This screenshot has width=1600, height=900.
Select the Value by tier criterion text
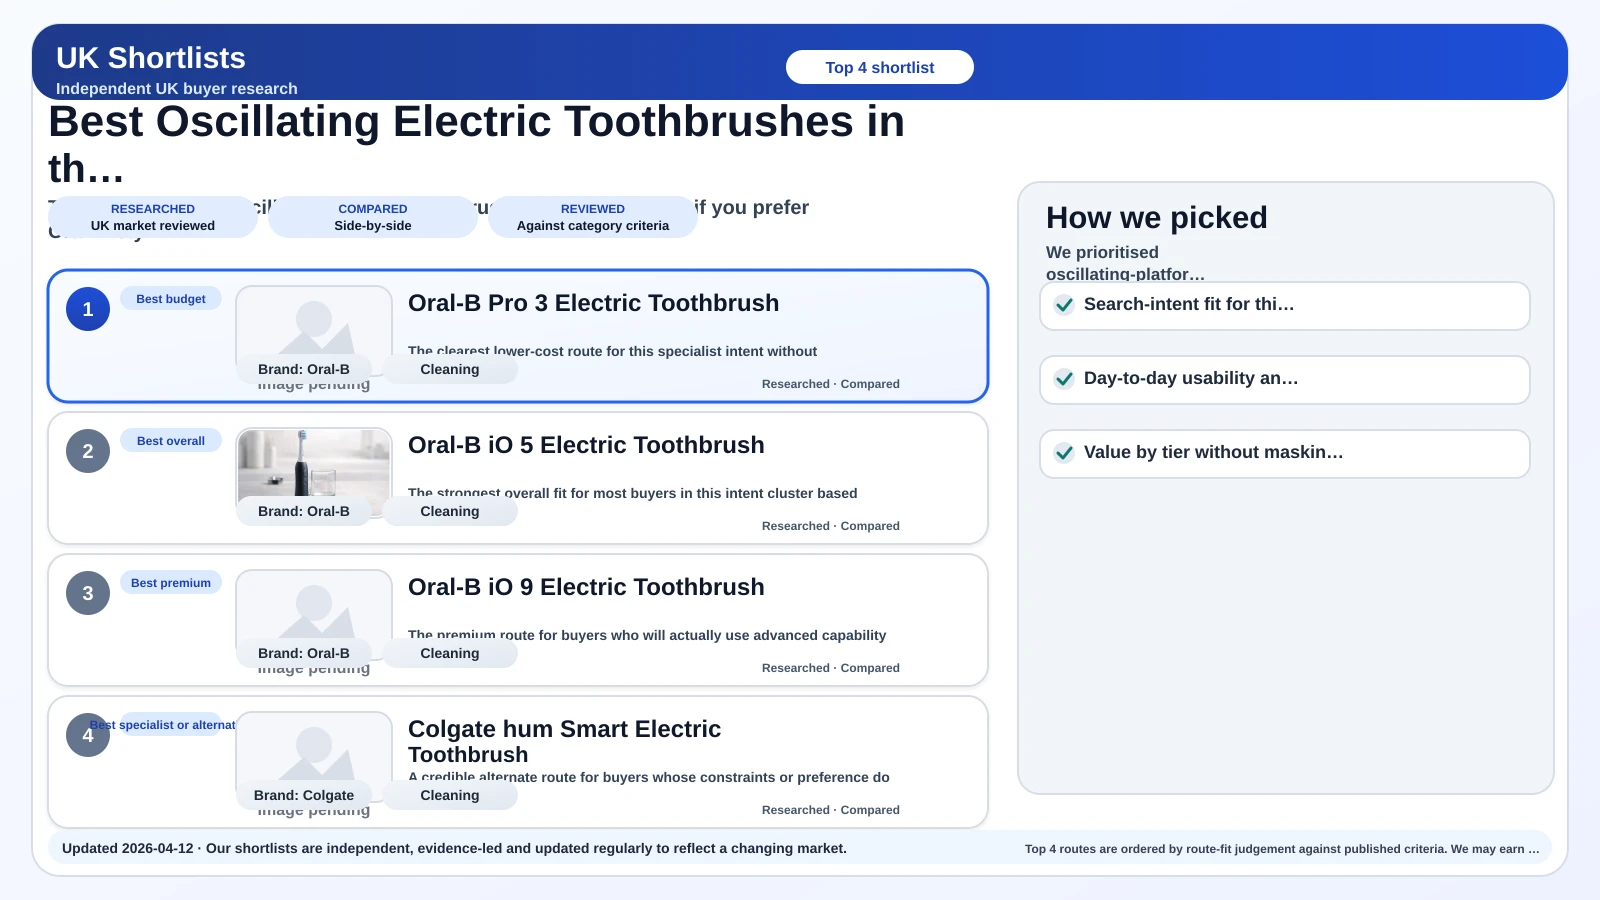pos(1213,452)
